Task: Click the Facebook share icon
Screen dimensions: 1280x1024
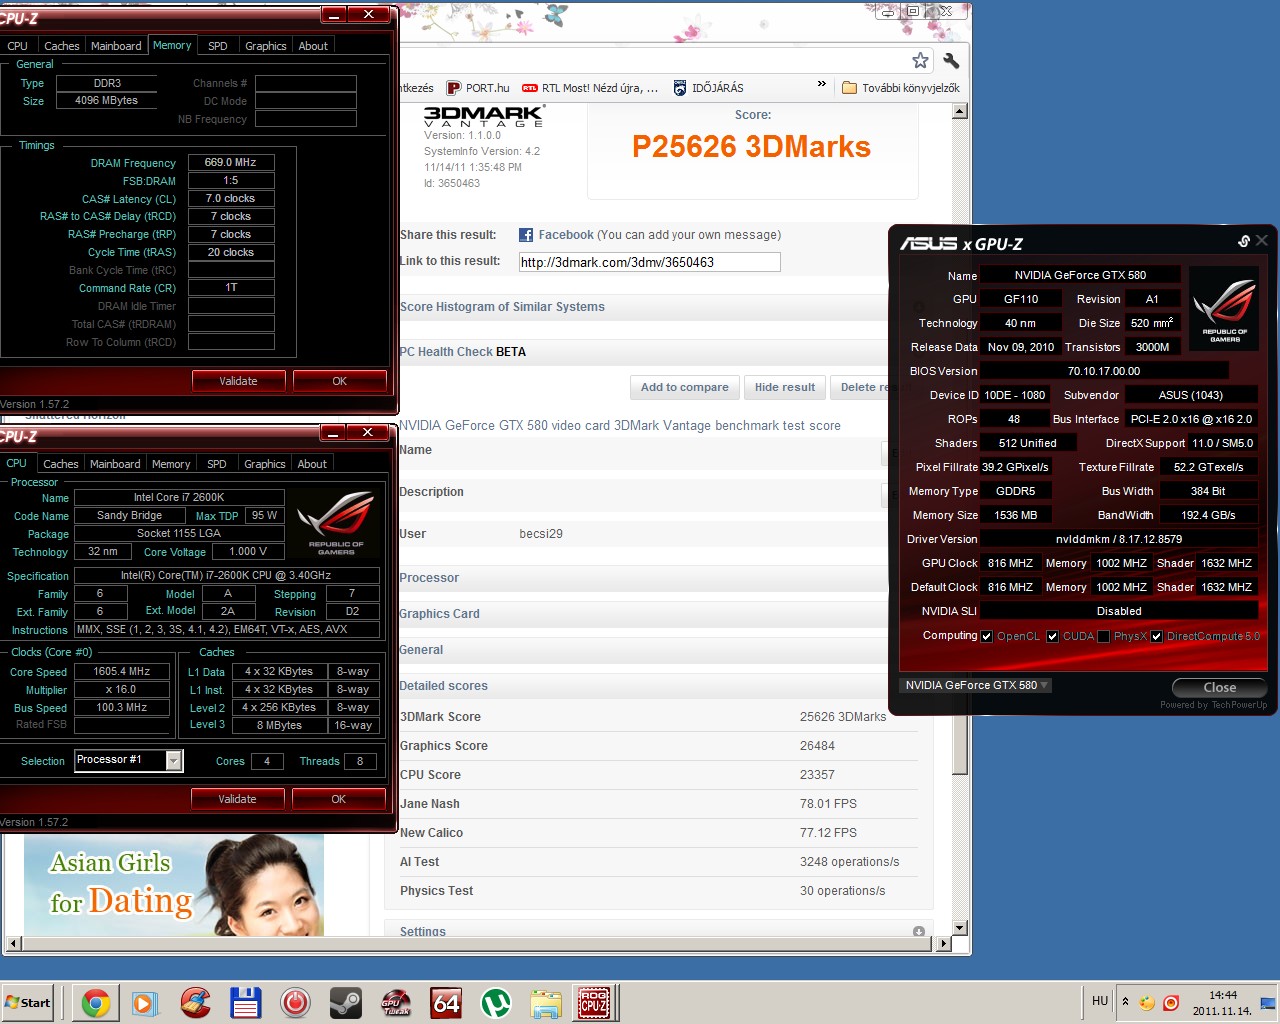Action: pyautogui.click(x=526, y=235)
